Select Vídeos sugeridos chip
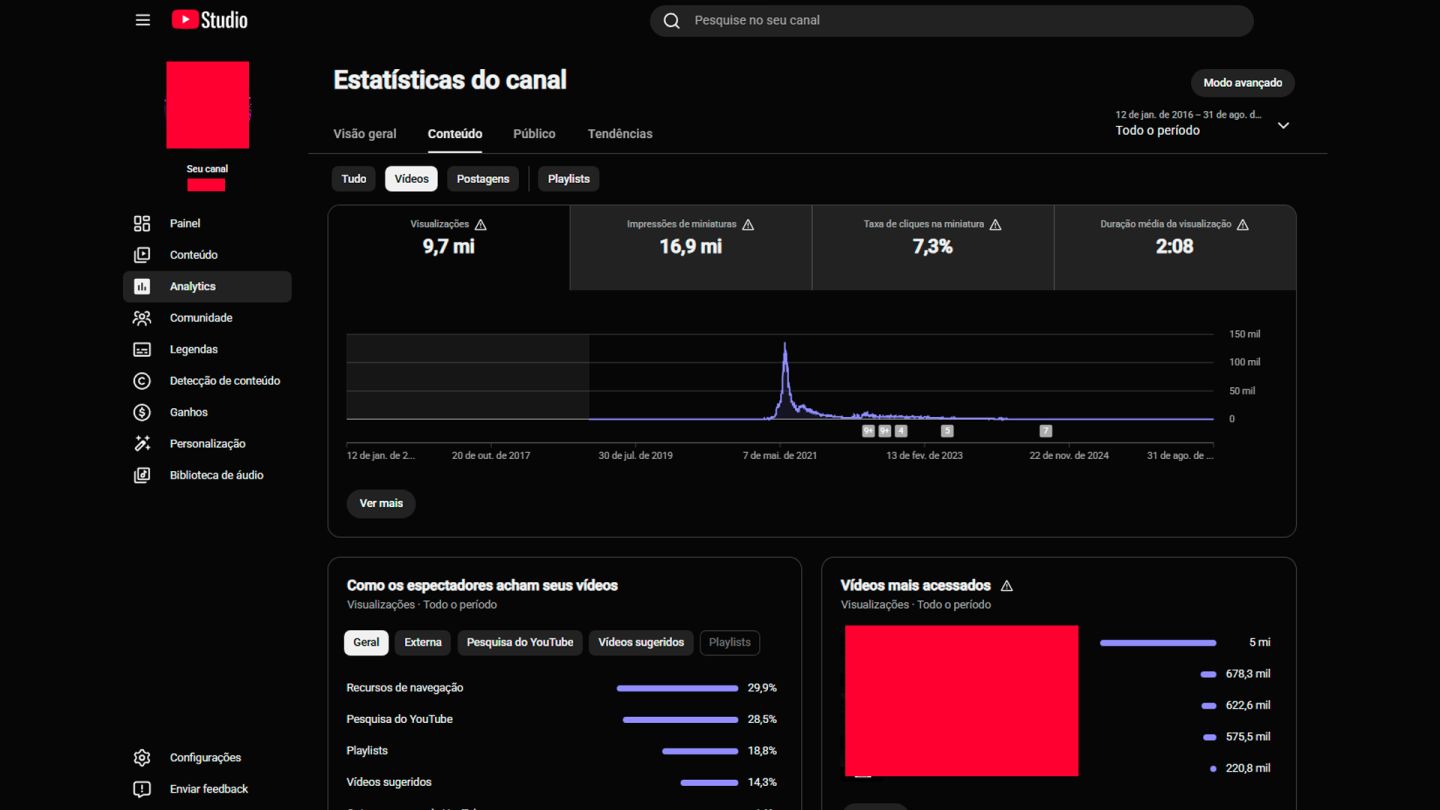Viewport: 1440px width, 810px height. click(641, 643)
